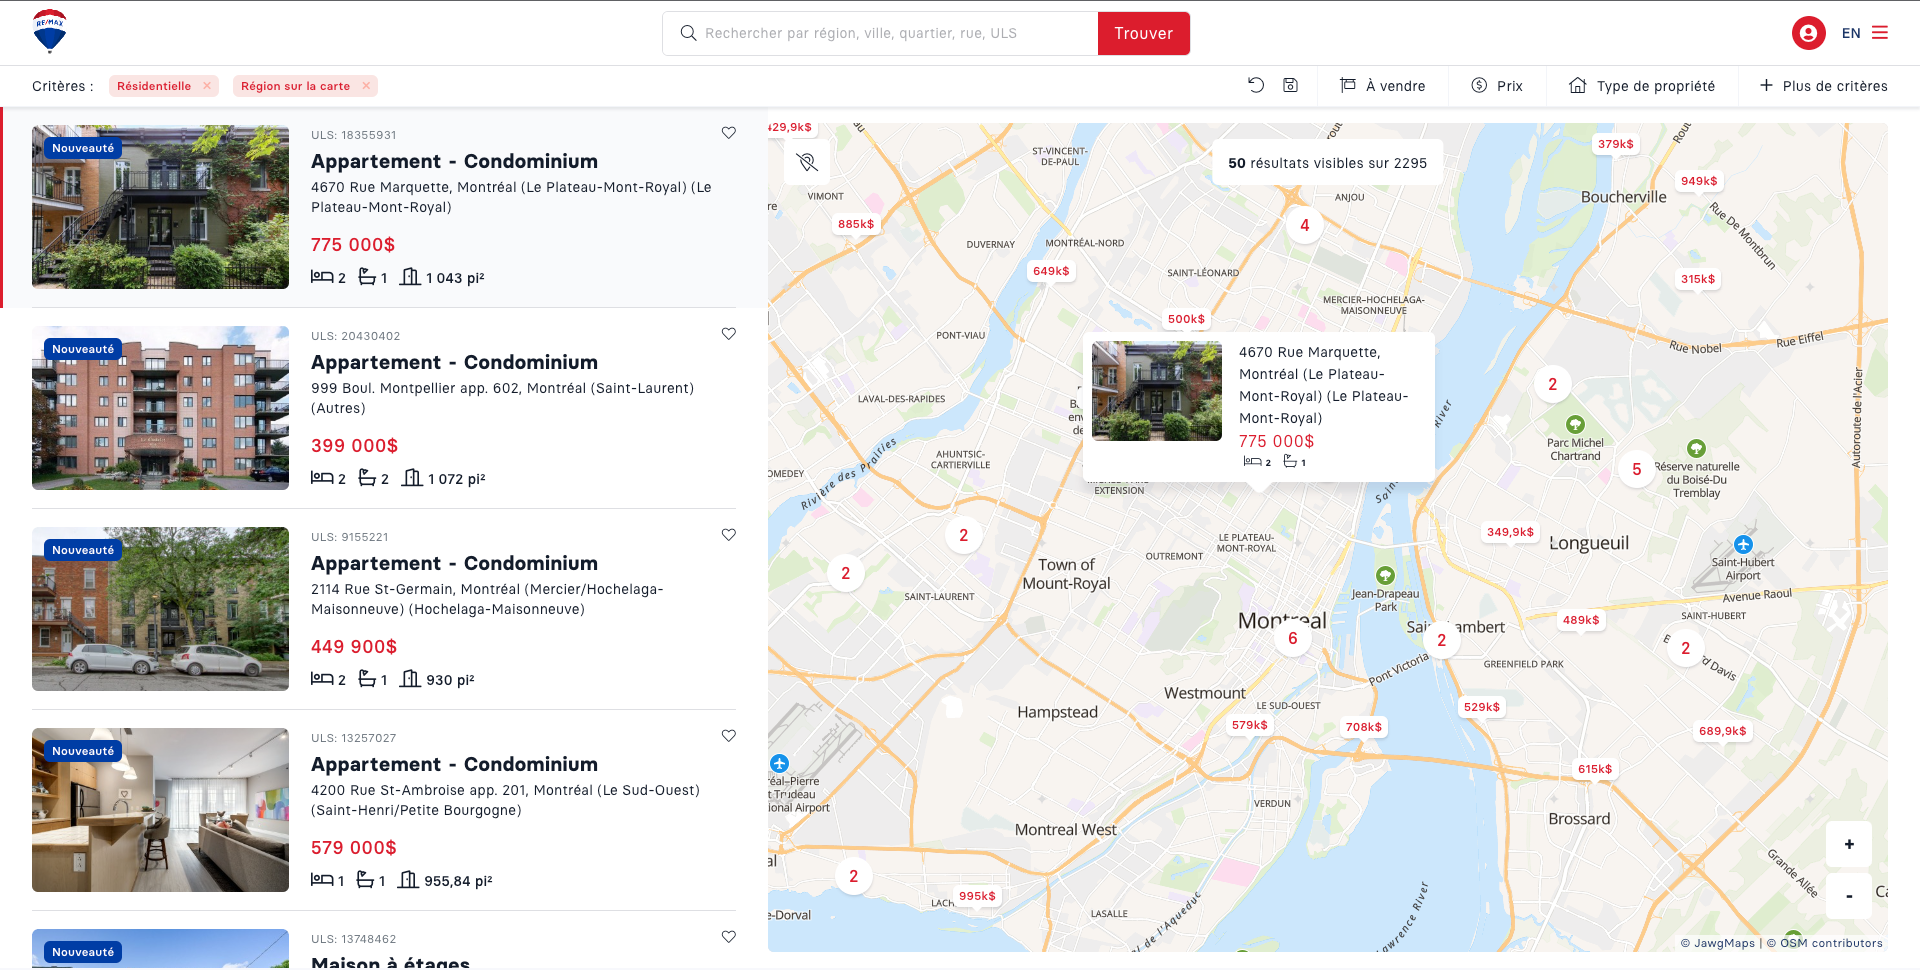
Task: Open the user account icon
Action: (1808, 33)
